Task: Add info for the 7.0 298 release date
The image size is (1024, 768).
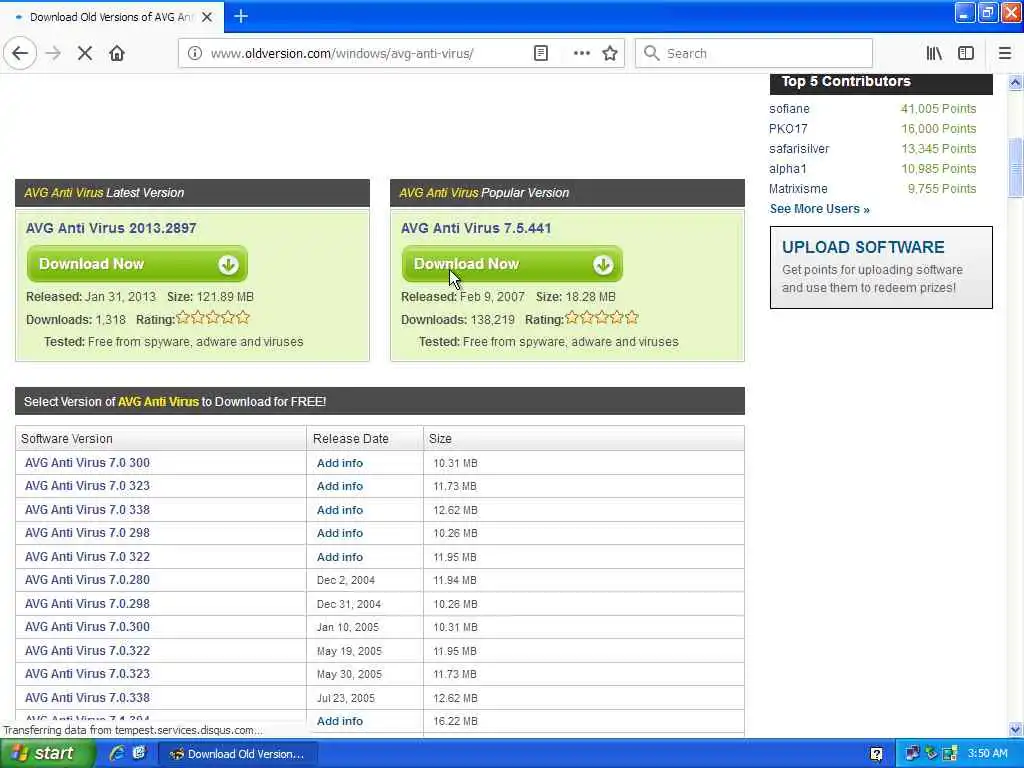Action: (x=340, y=534)
